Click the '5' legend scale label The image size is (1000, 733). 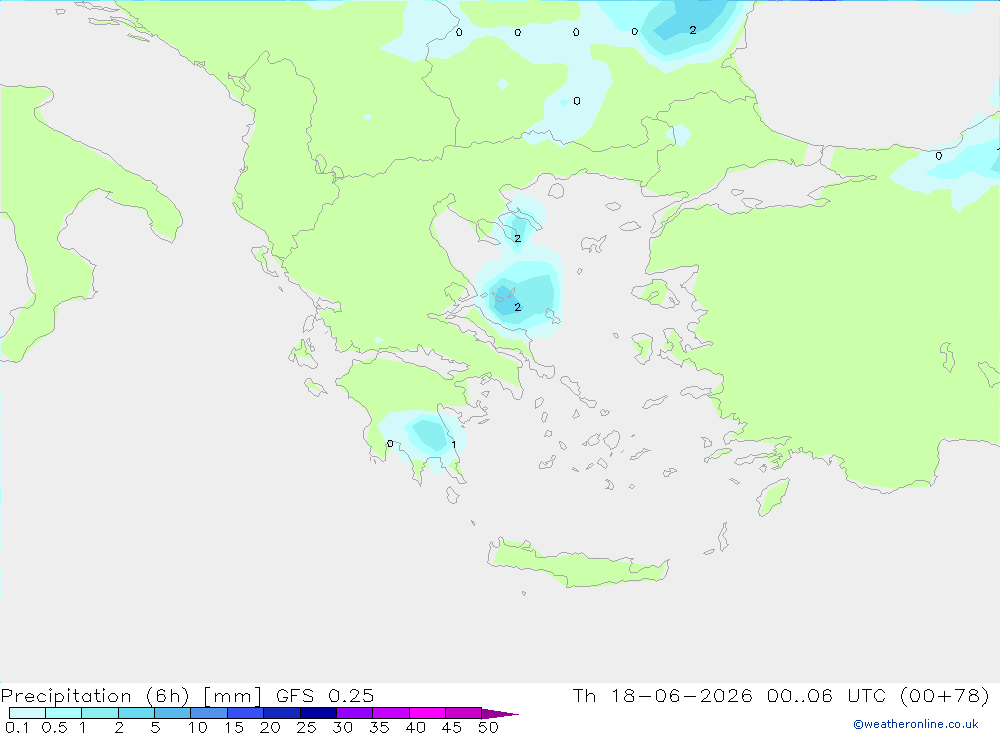pos(155,727)
